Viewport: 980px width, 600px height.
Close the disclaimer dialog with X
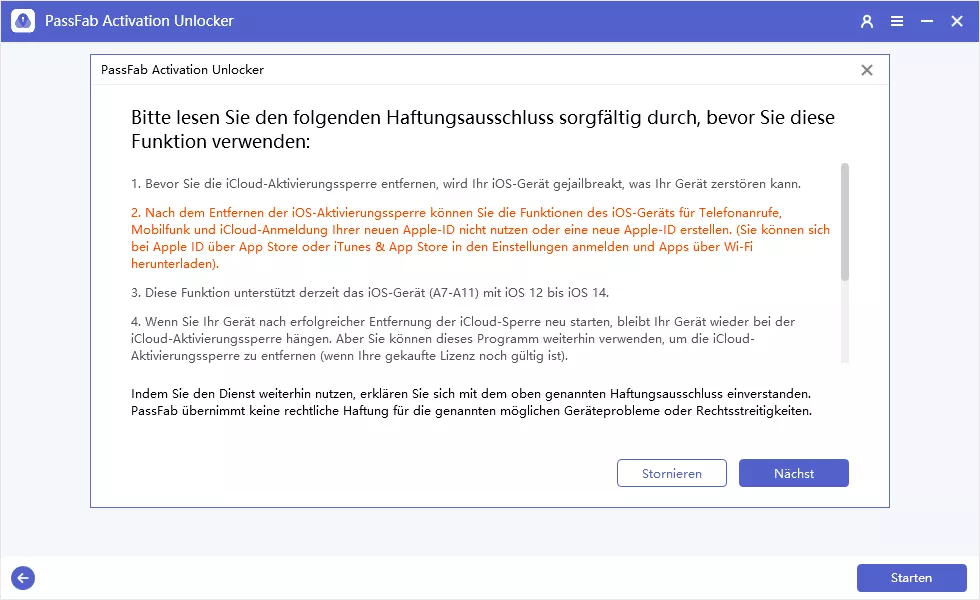pyautogui.click(x=866, y=70)
